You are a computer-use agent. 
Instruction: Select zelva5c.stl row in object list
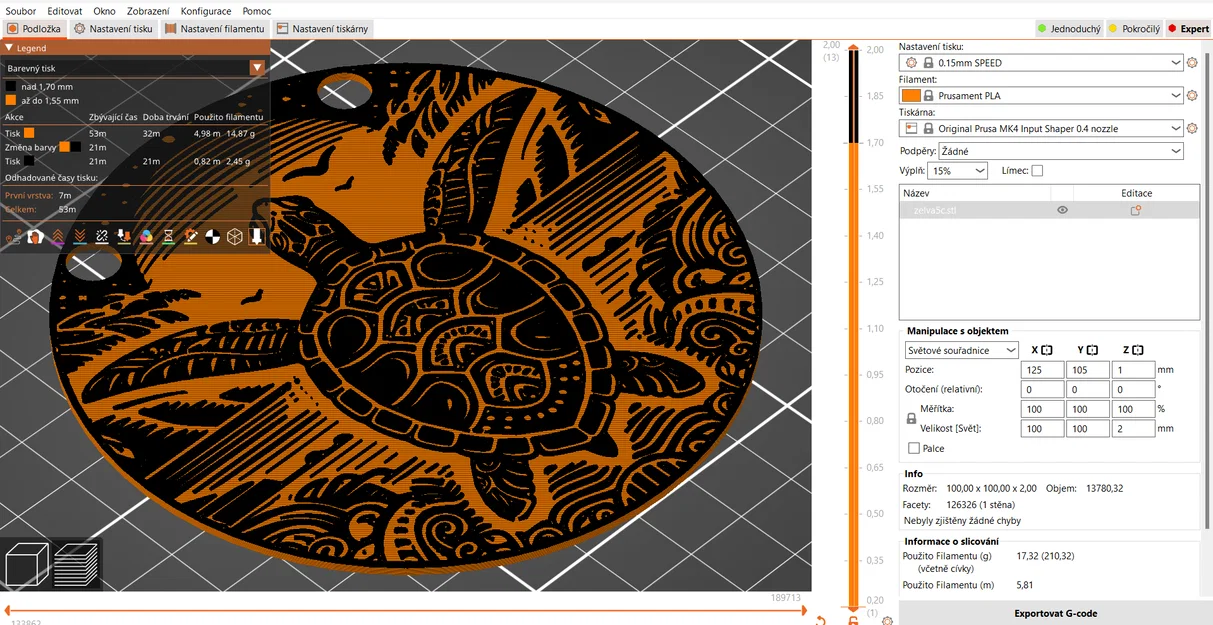[x=1049, y=210]
